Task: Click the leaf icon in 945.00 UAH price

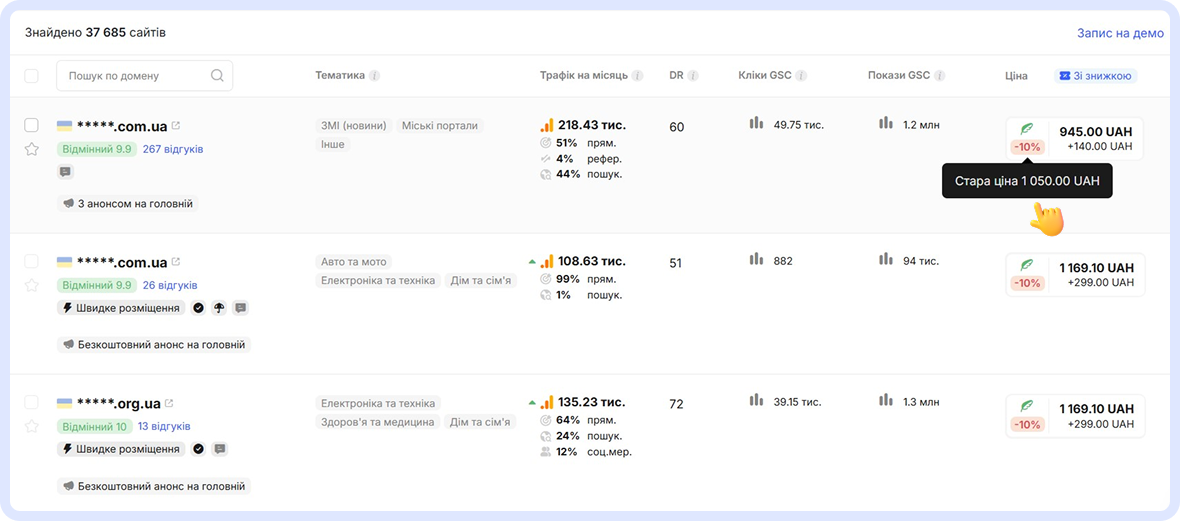Action: (x=1026, y=129)
